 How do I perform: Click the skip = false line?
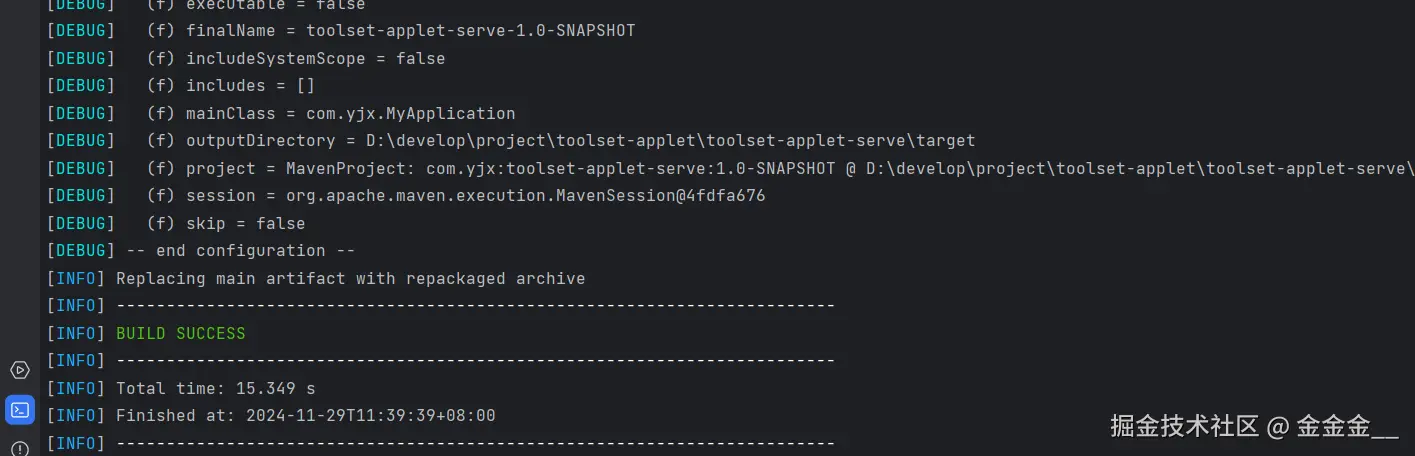[226, 223]
